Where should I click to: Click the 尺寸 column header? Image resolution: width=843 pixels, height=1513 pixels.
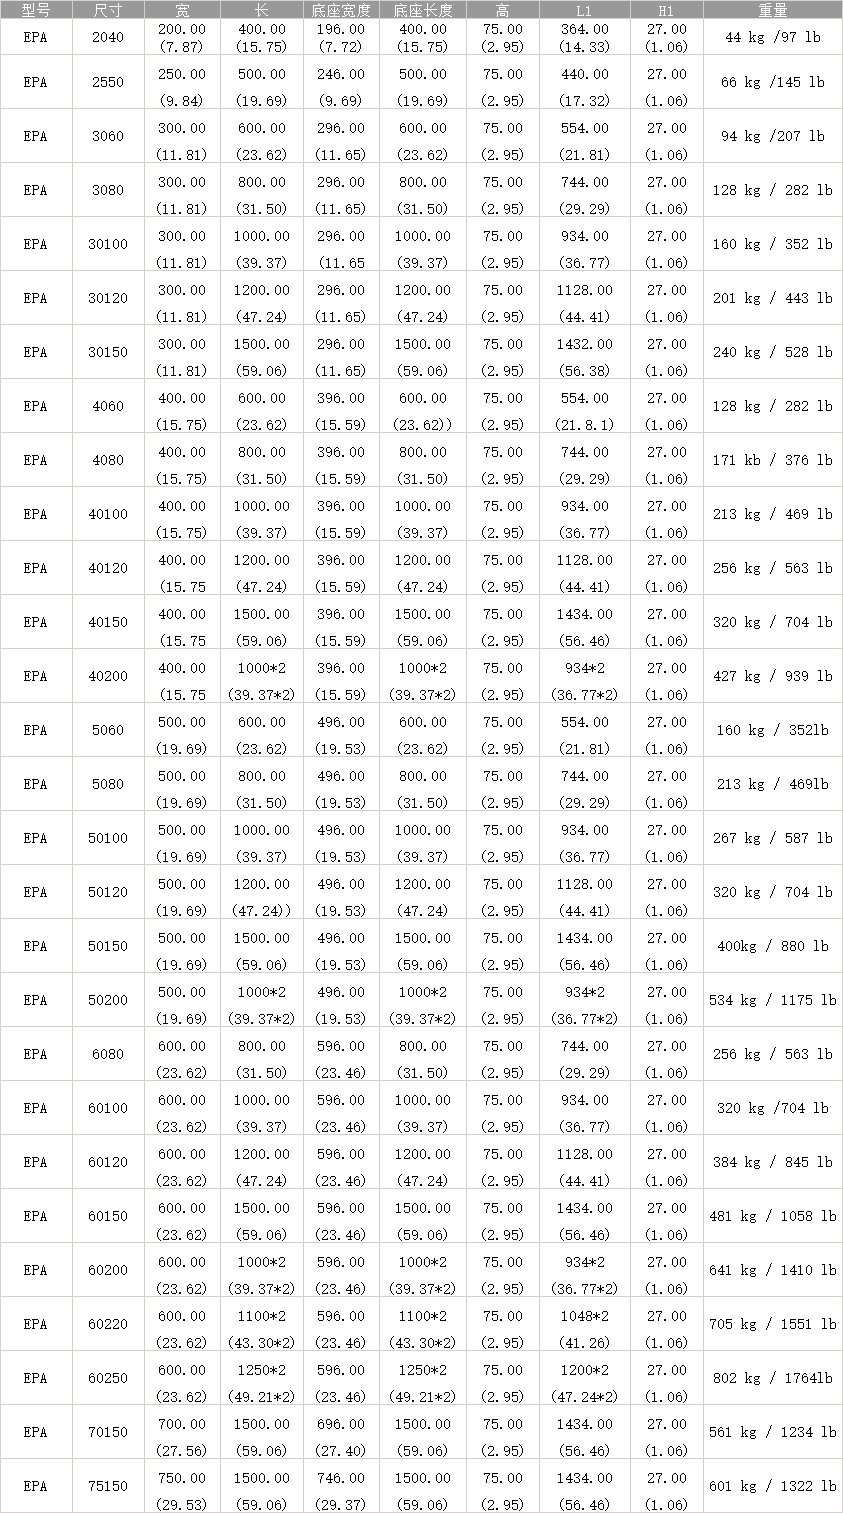(x=107, y=11)
